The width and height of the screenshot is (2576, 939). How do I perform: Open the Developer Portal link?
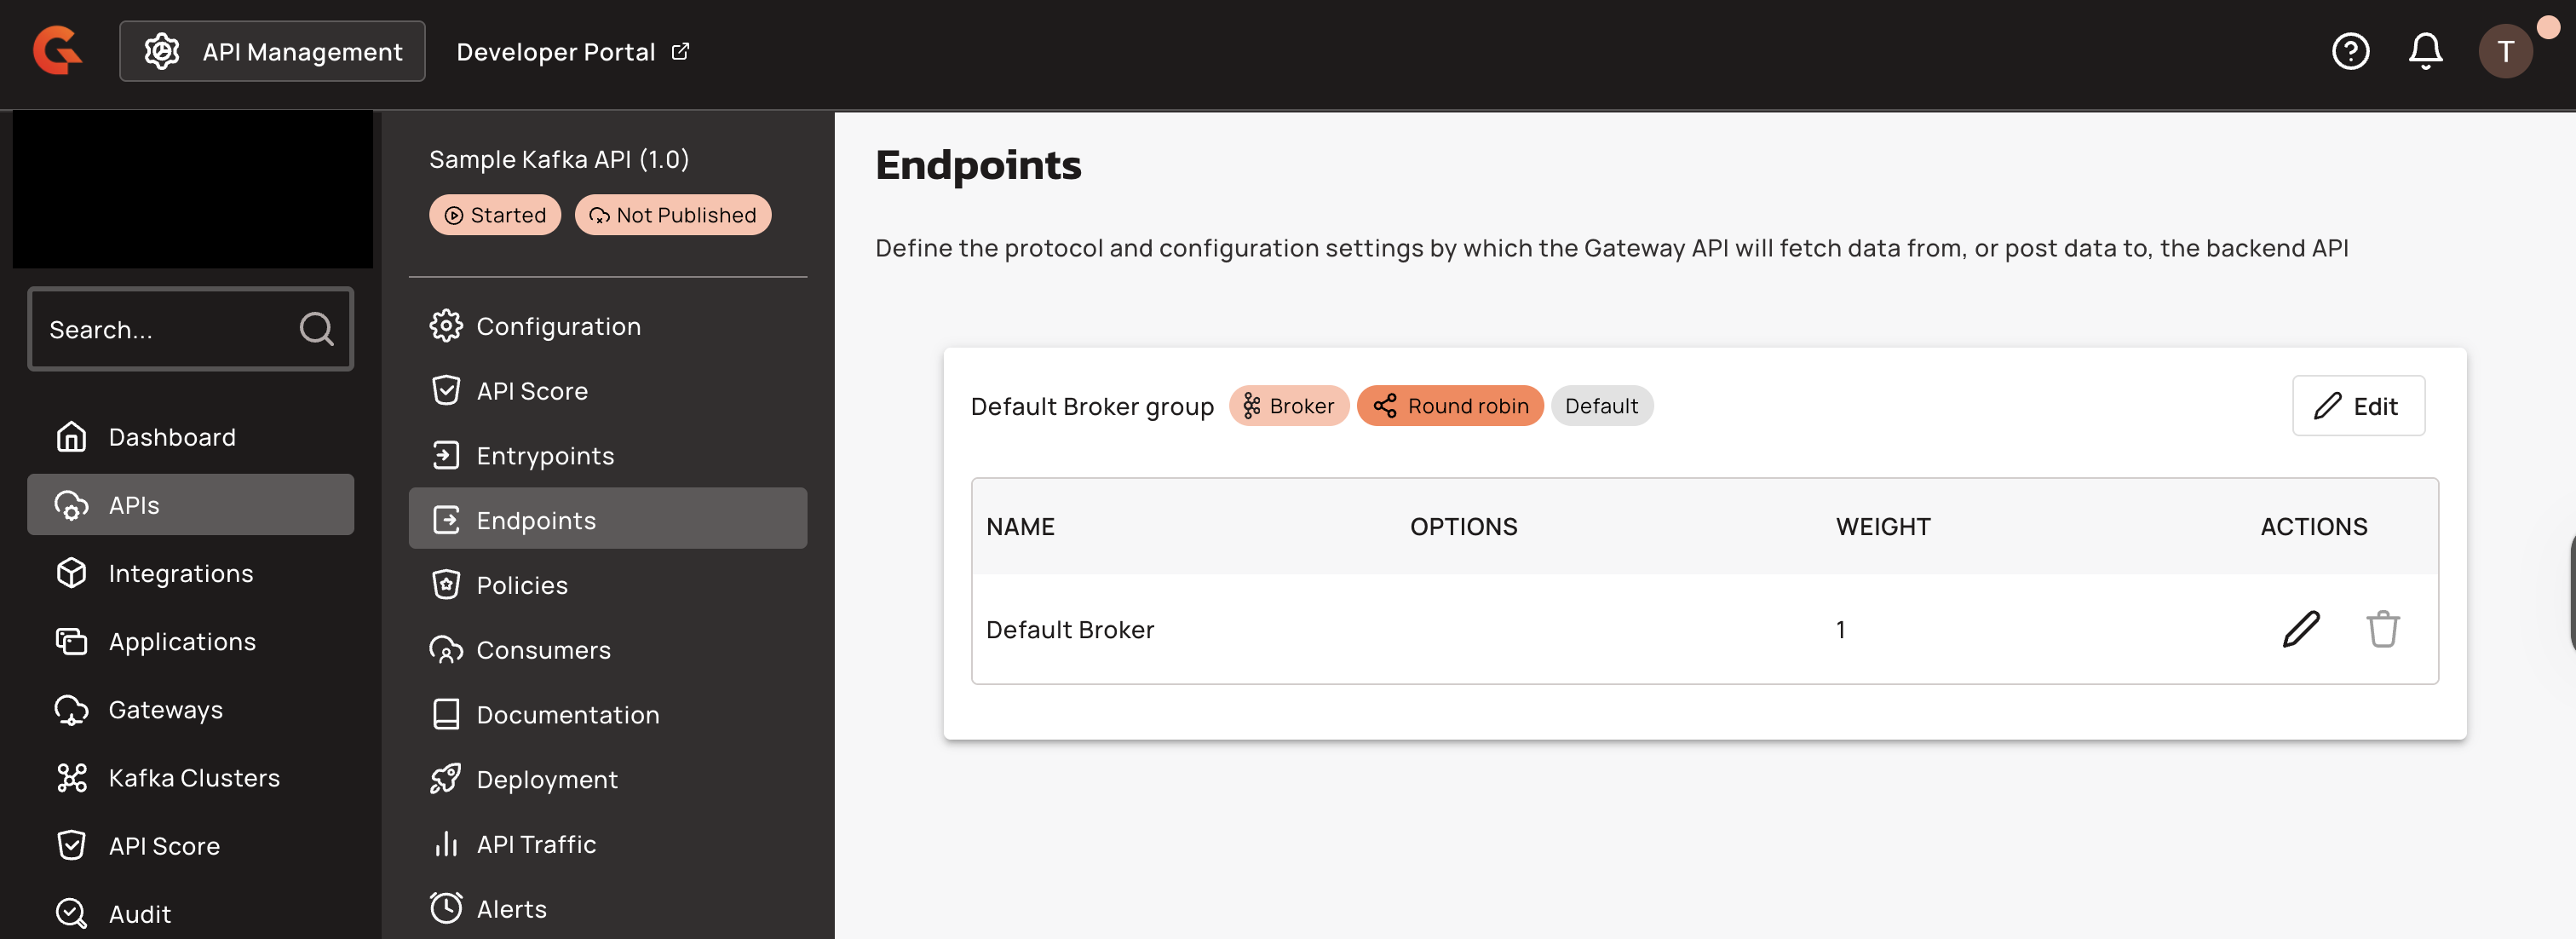click(572, 52)
